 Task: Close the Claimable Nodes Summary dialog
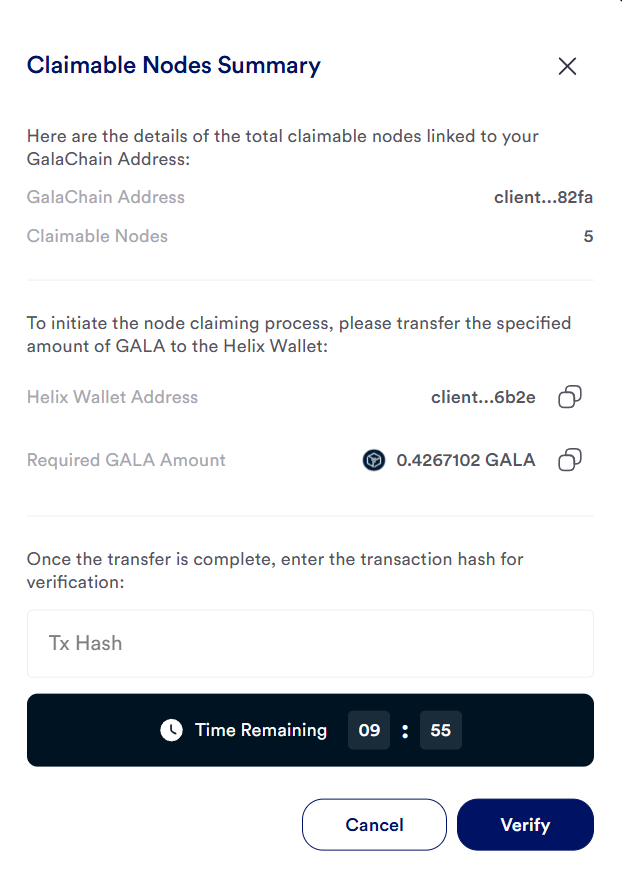[x=567, y=66]
